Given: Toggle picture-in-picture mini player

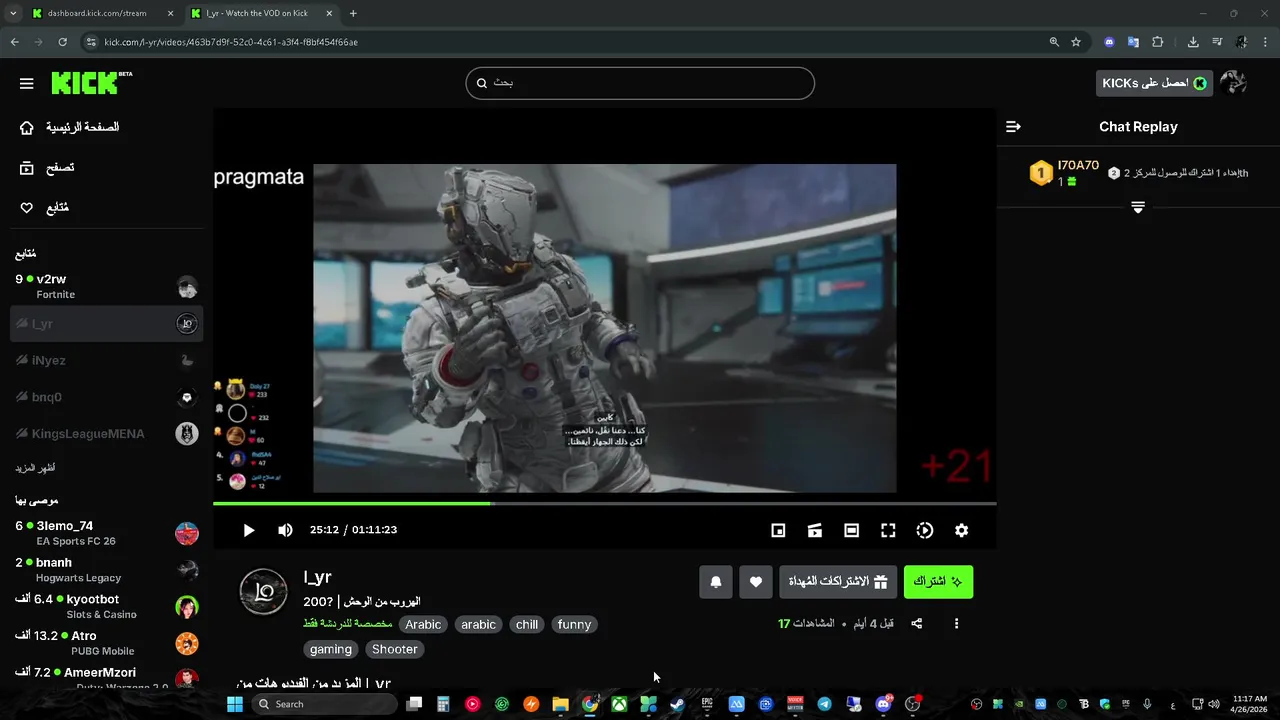Looking at the screenshot, I should pos(778,530).
